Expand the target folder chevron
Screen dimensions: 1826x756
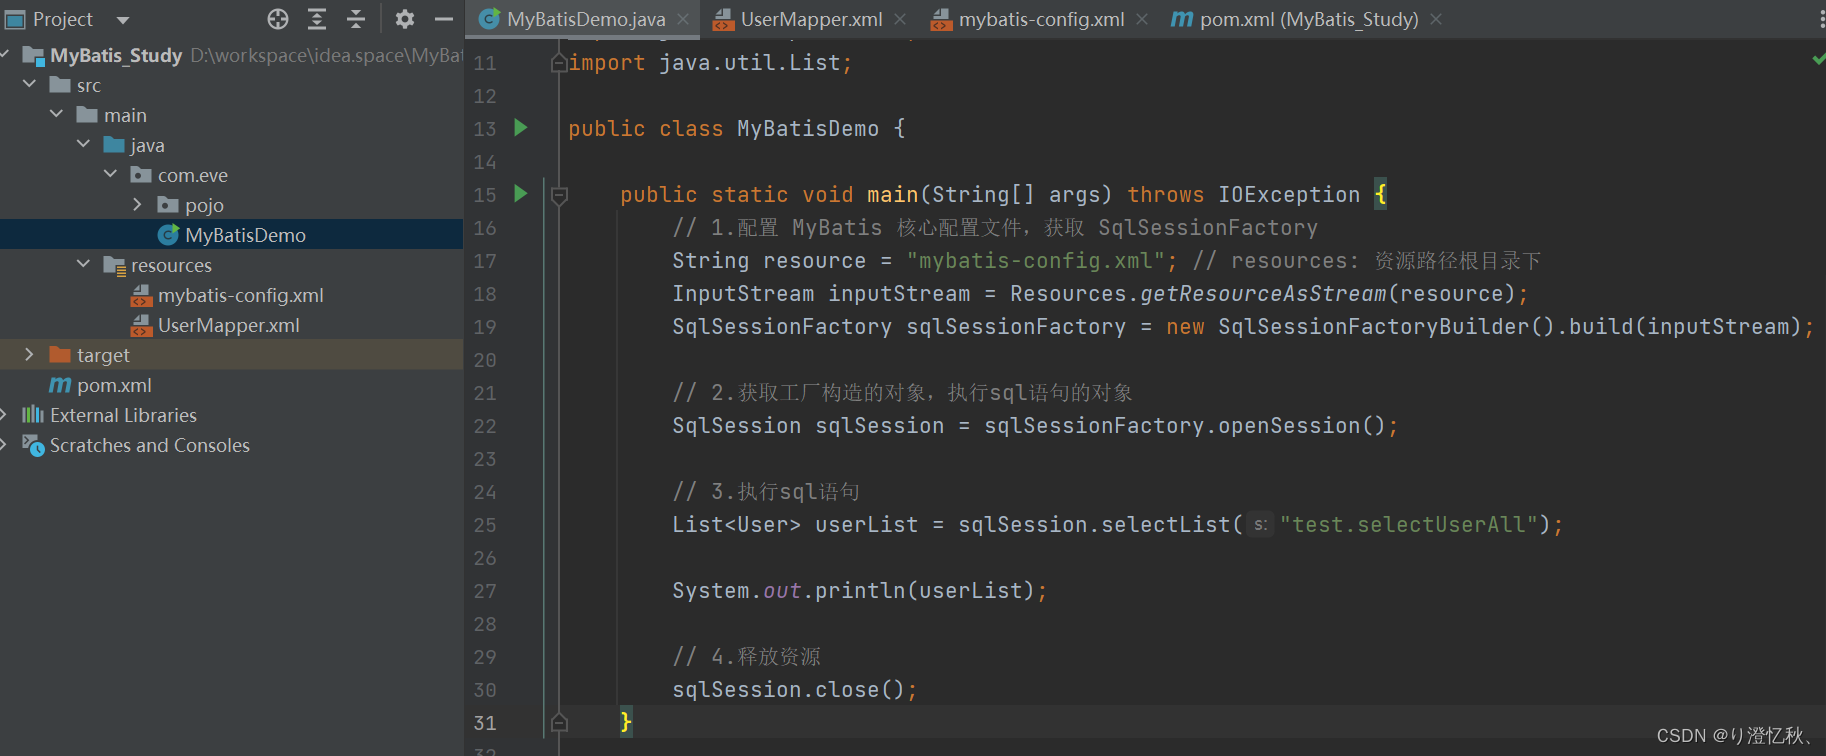pyautogui.click(x=29, y=354)
